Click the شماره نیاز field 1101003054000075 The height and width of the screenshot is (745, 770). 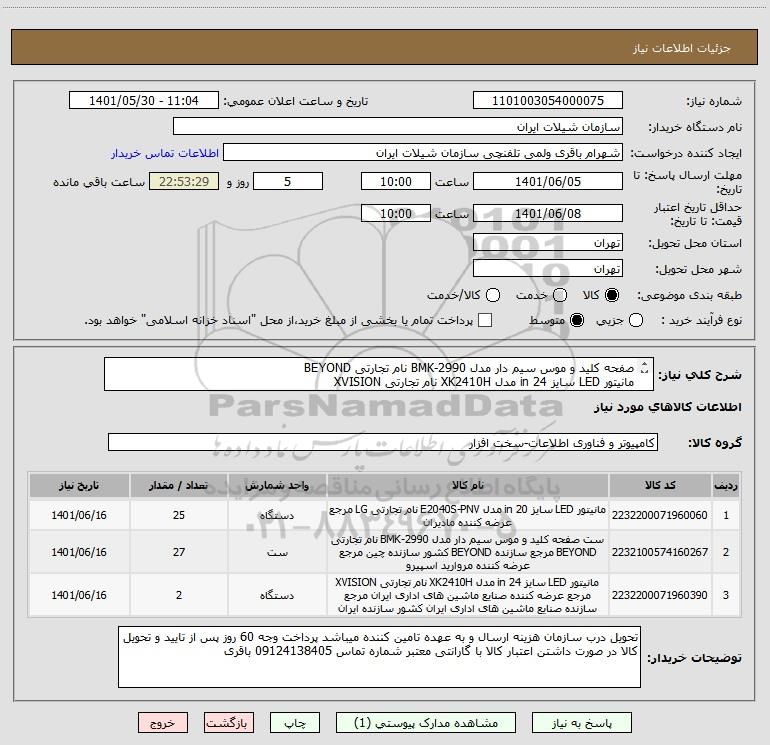click(548, 101)
